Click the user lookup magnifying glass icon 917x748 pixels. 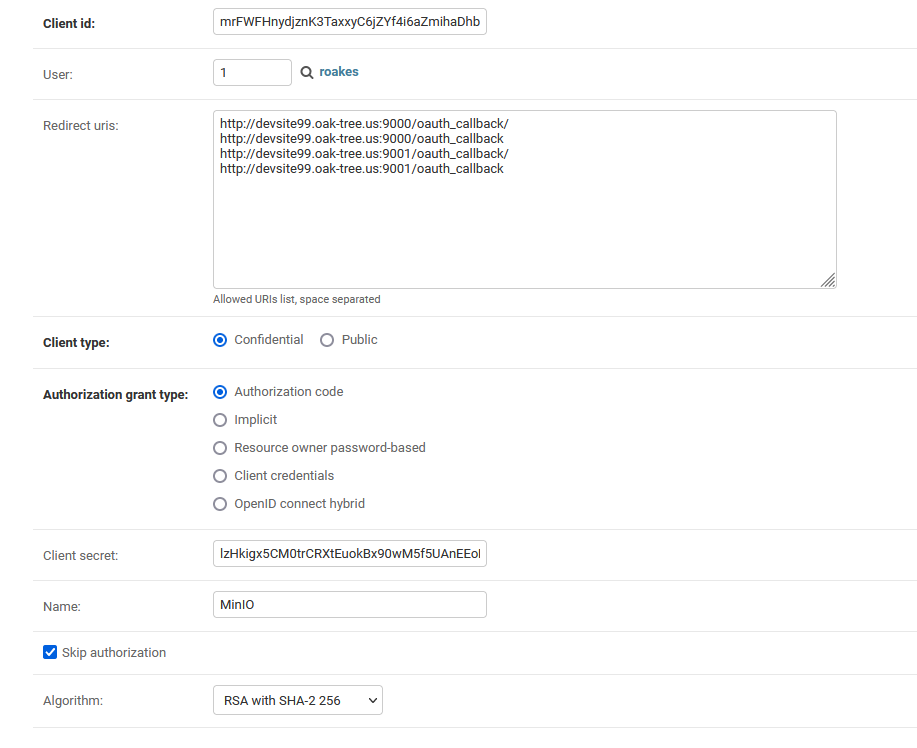pyautogui.click(x=306, y=71)
